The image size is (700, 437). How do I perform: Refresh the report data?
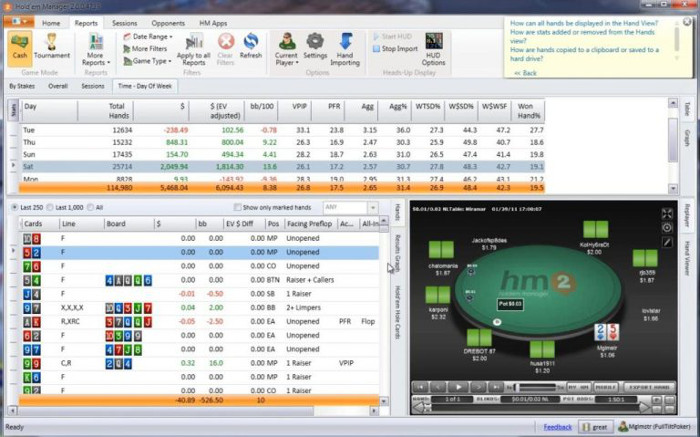[251, 46]
